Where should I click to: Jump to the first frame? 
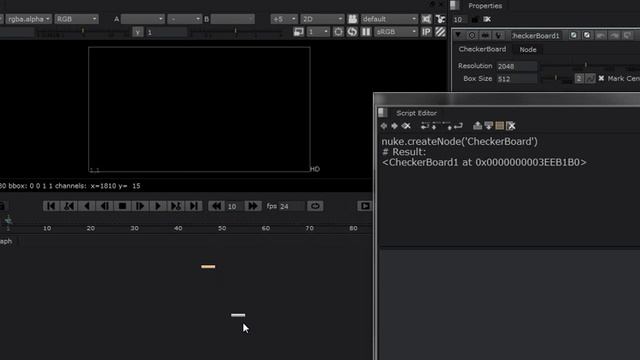(51, 206)
